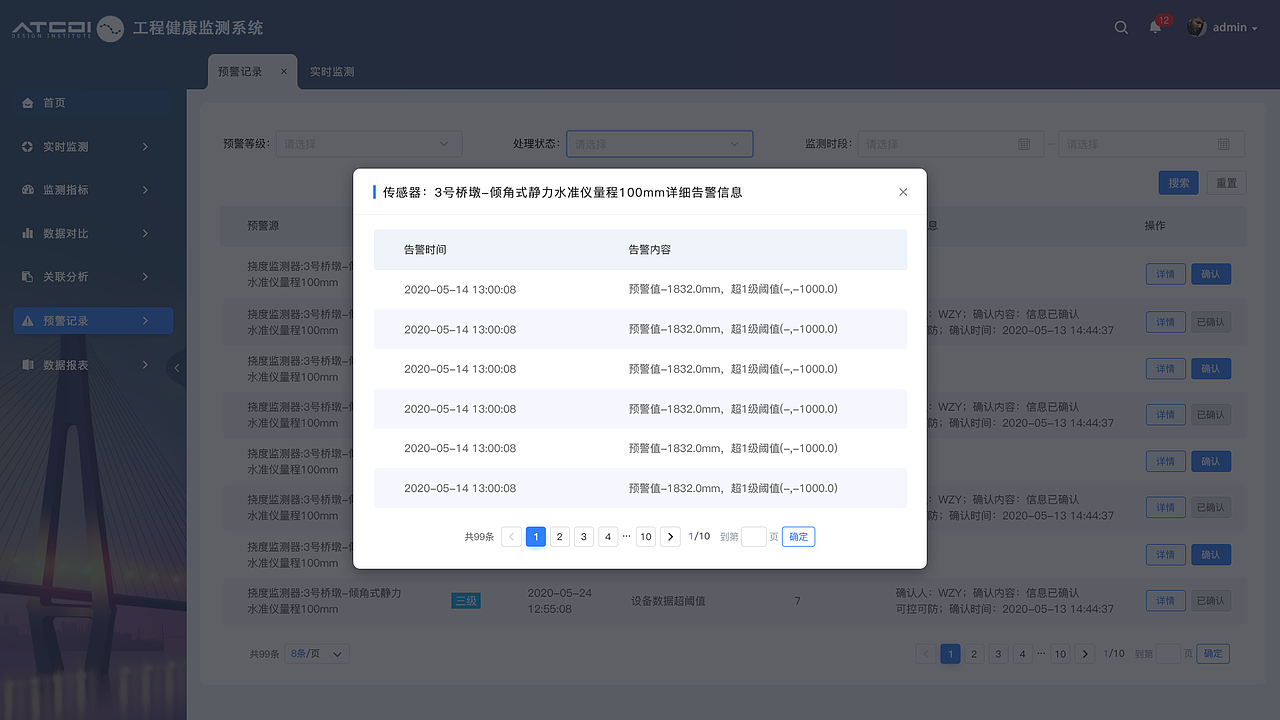
Task: Open 实时监测 sidebar menu
Action: pos(93,147)
